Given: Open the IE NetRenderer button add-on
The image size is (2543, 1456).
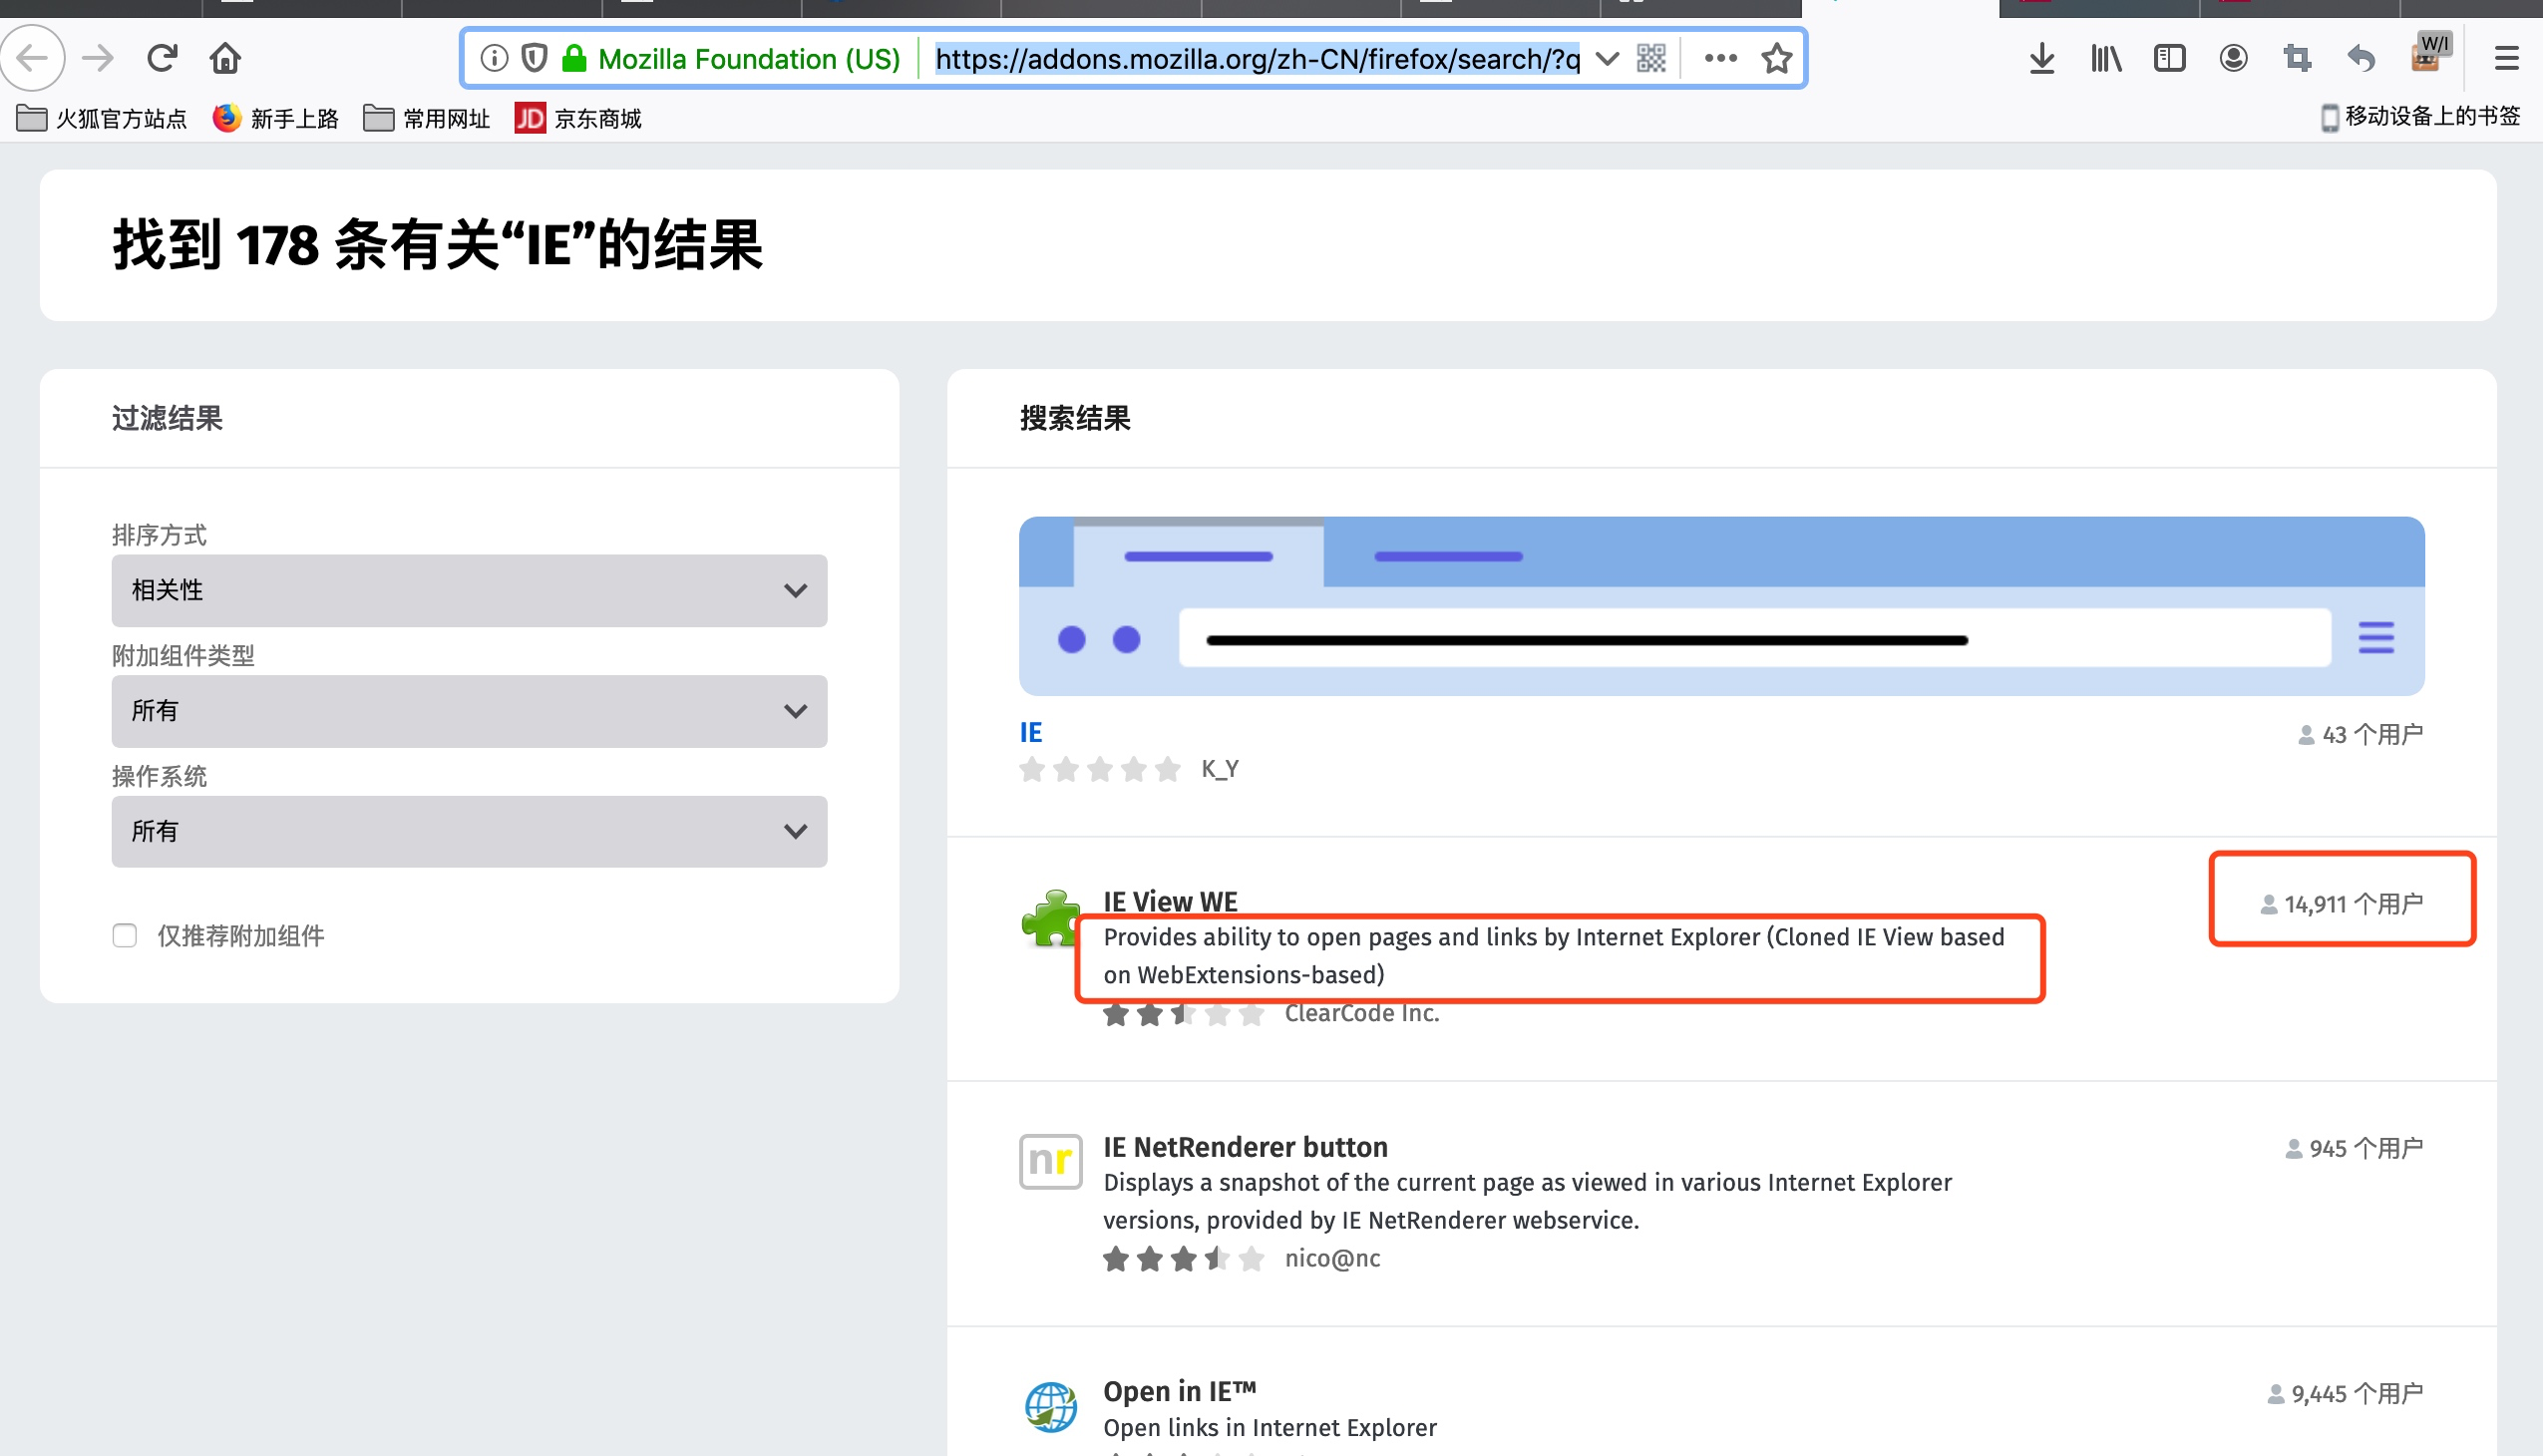Looking at the screenshot, I should tap(1245, 1146).
